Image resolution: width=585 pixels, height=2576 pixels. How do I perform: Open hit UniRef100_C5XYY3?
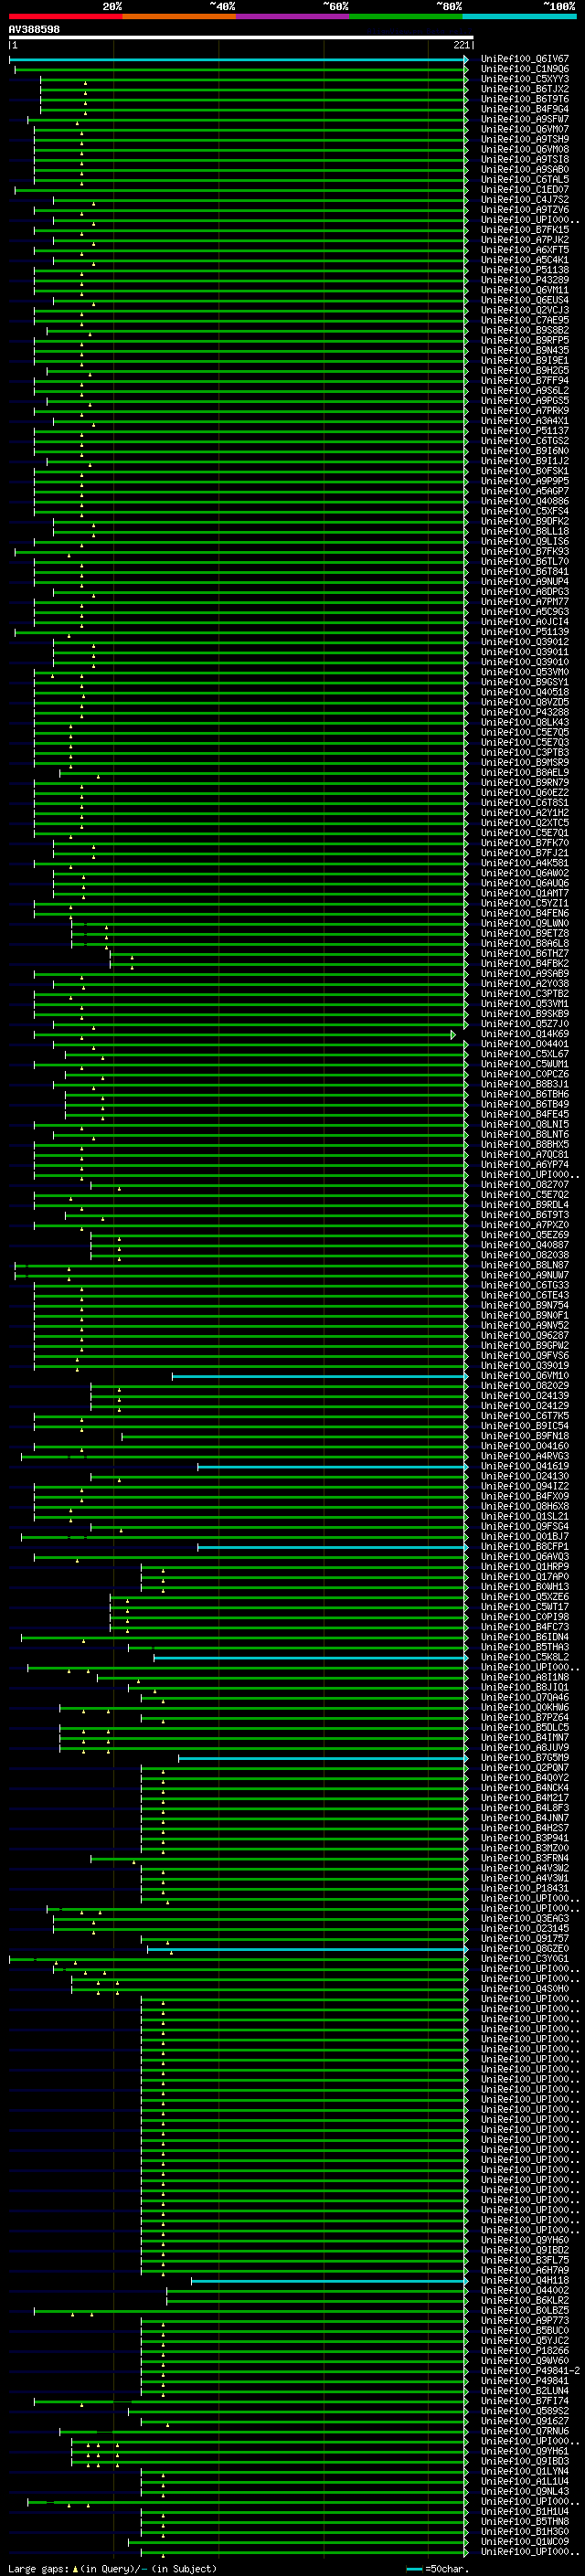click(x=524, y=79)
